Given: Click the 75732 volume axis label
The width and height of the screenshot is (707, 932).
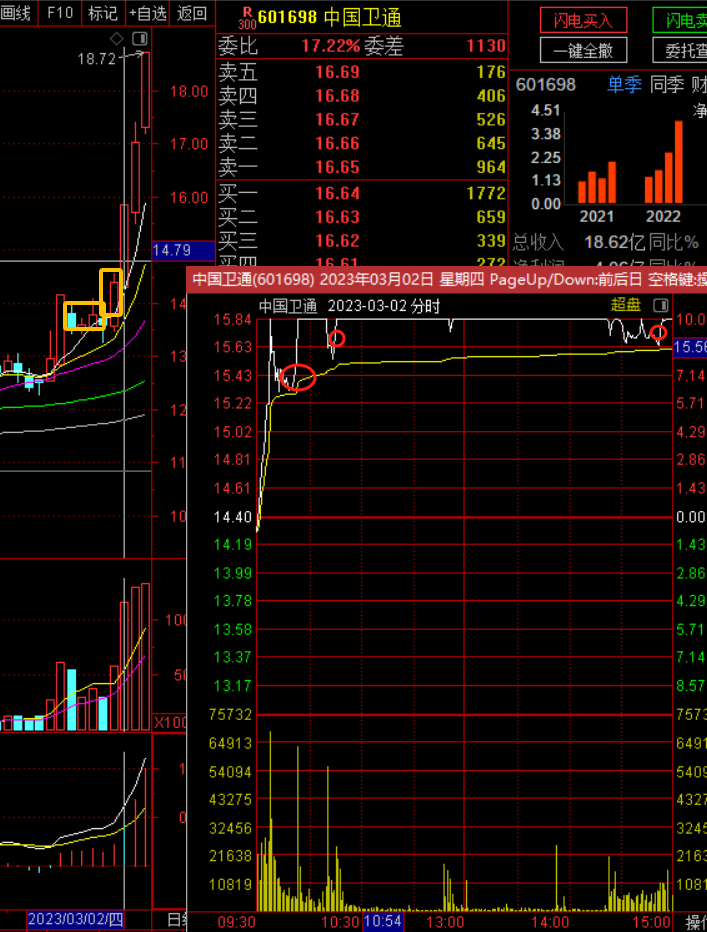Looking at the screenshot, I should (x=230, y=714).
